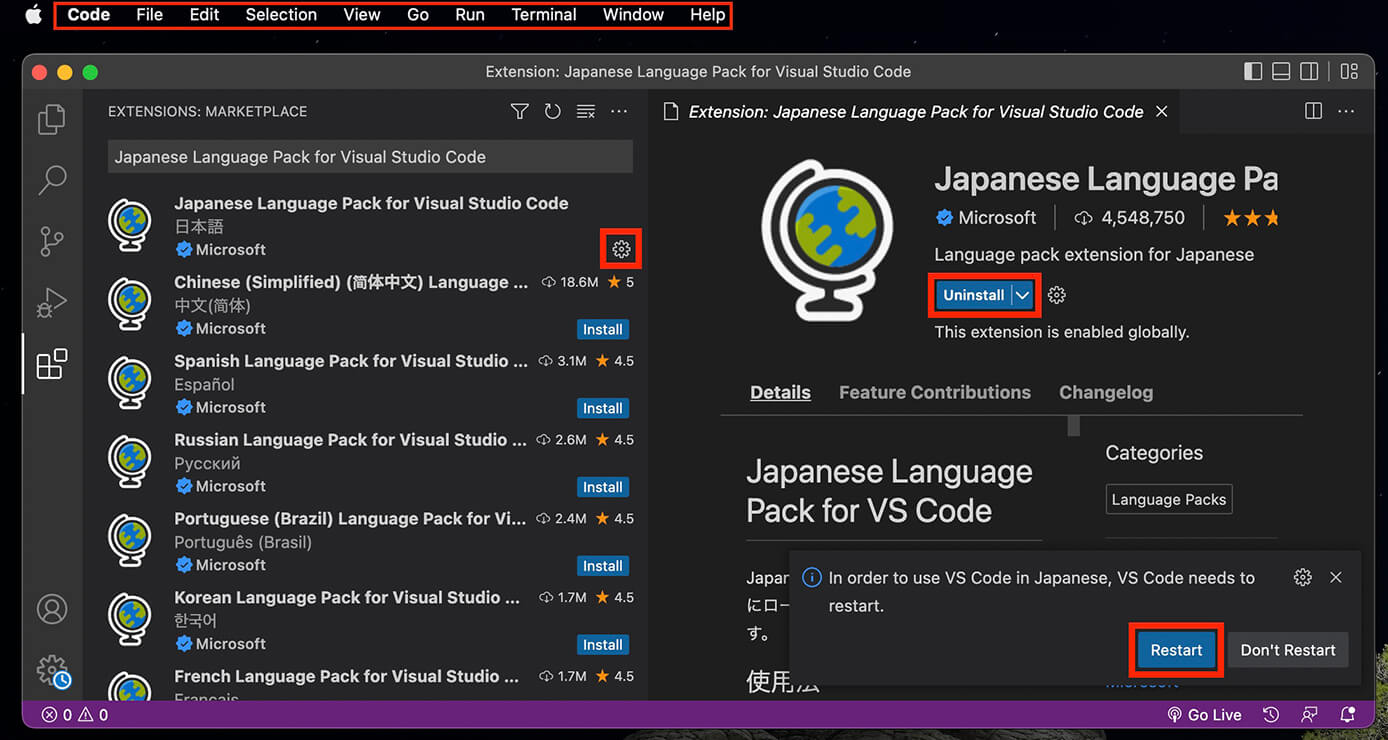The width and height of the screenshot is (1388, 740).
Task: Toggle primary side bar layout icon
Action: pos(1253,72)
